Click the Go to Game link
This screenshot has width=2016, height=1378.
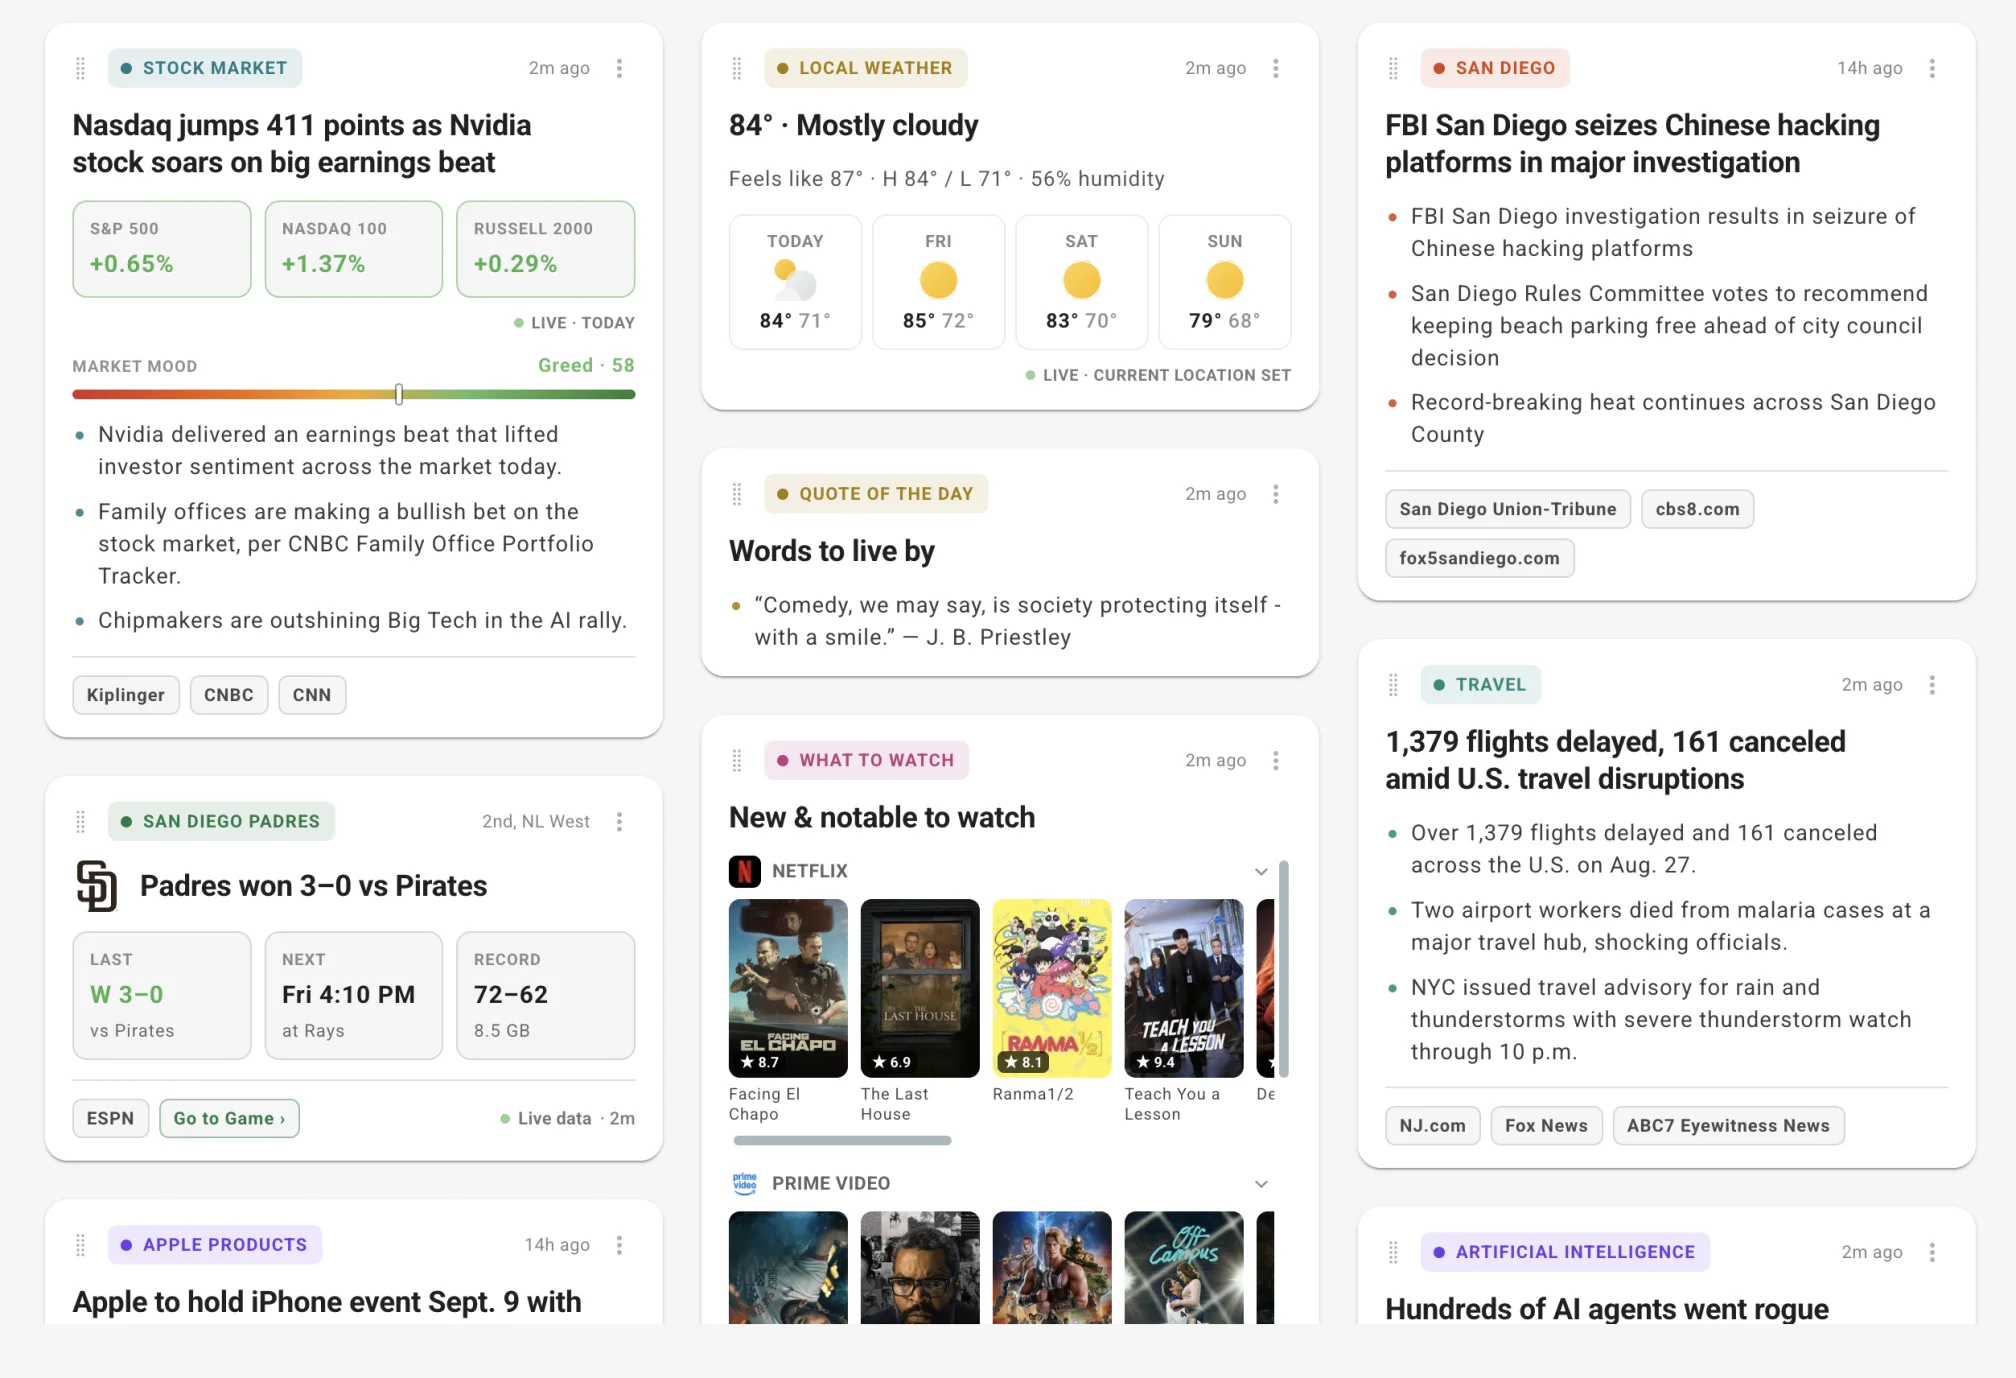click(x=229, y=1118)
